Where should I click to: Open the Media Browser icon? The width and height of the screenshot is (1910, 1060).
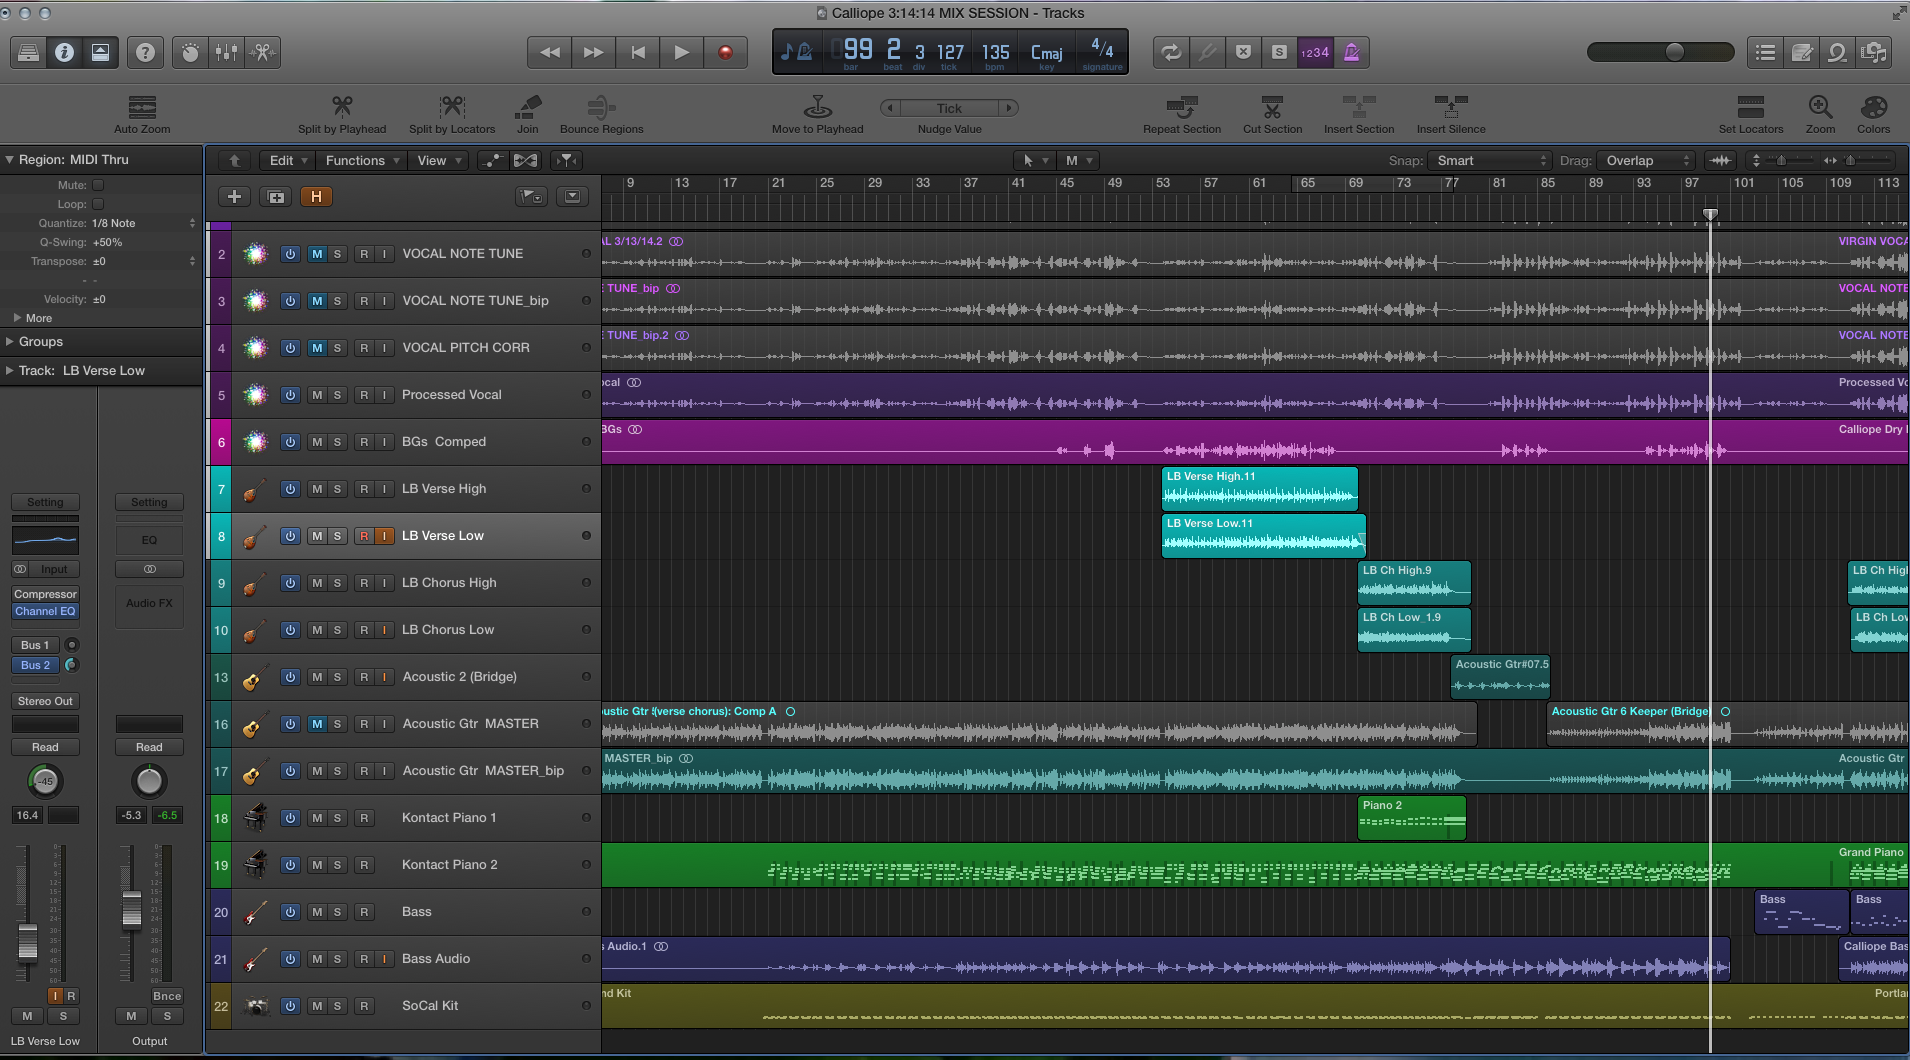(1874, 52)
